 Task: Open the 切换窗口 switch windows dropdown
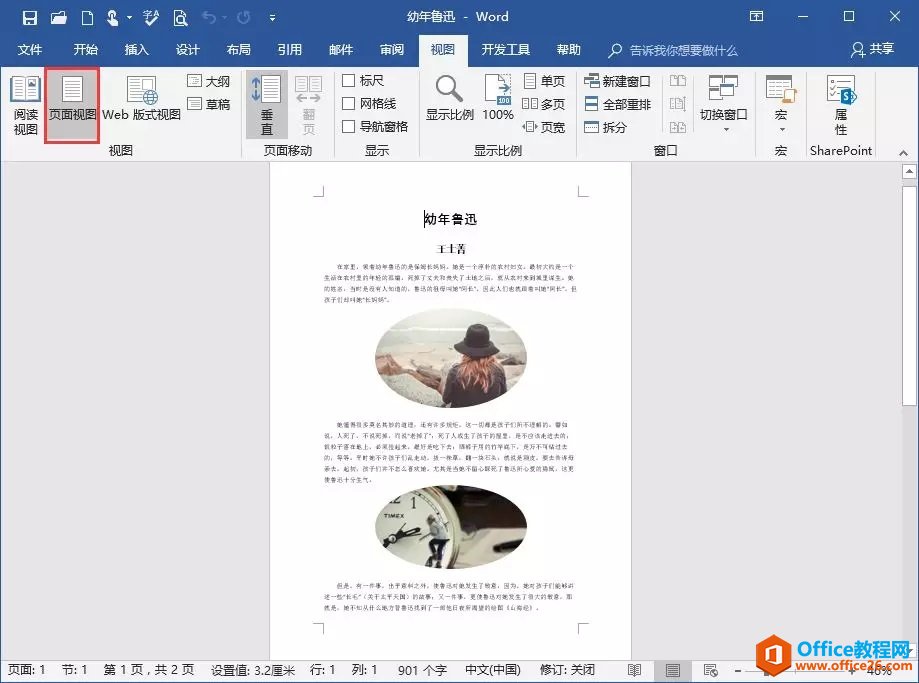click(724, 104)
